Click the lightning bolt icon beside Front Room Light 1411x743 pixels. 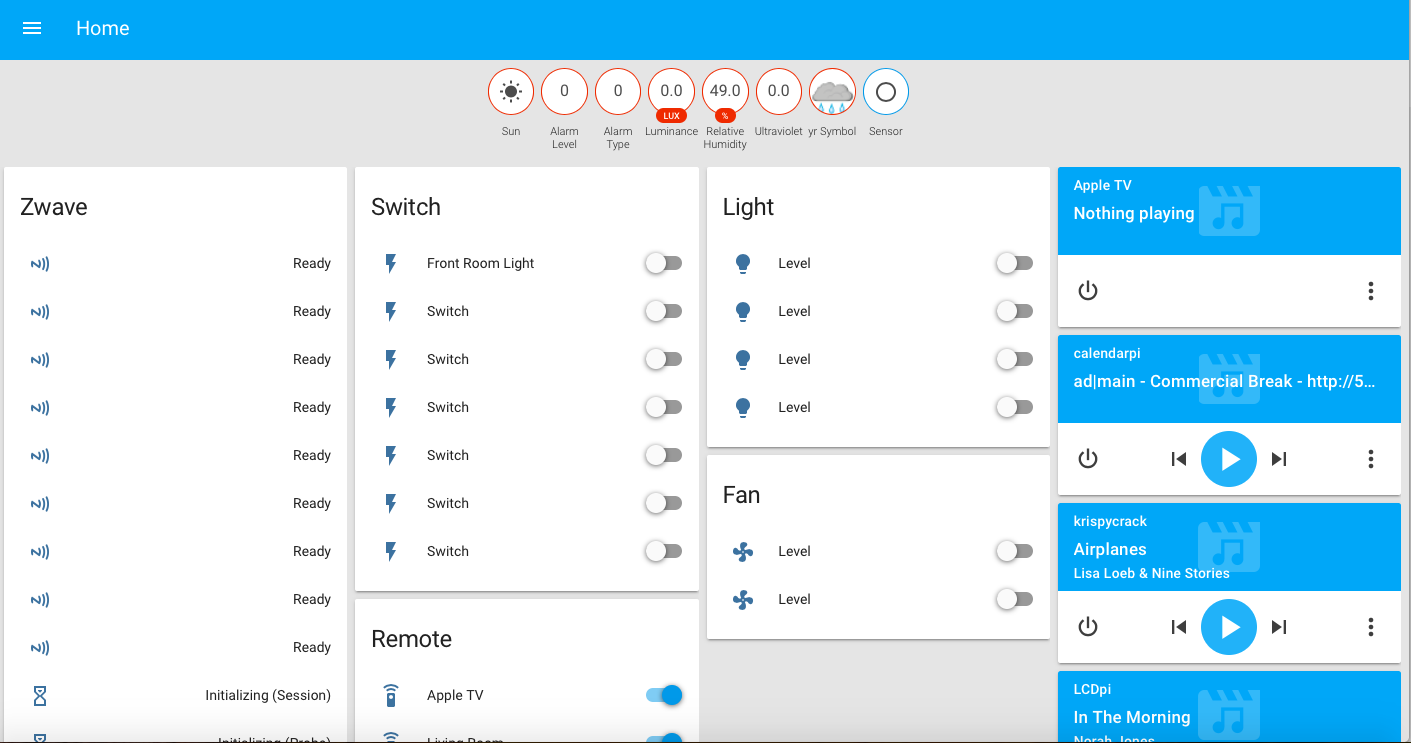389,263
